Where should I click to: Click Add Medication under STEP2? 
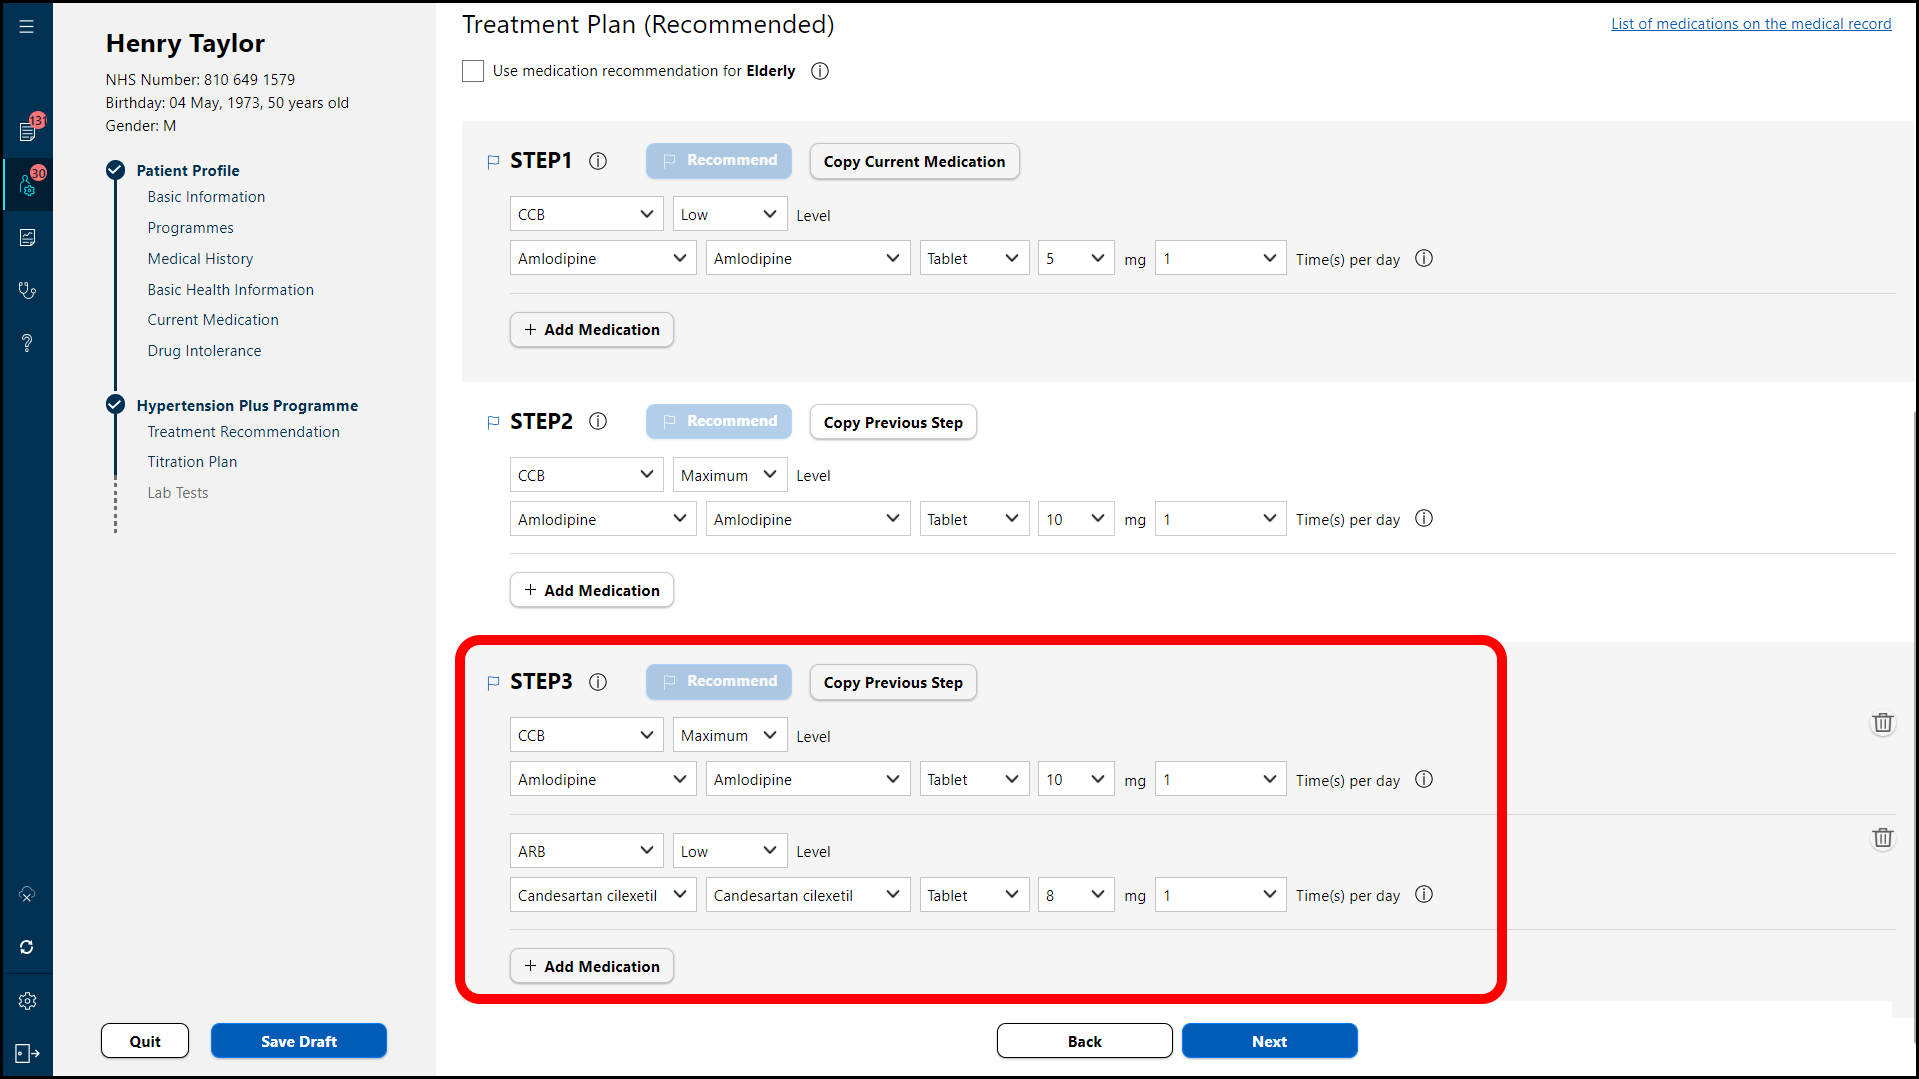(x=592, y=590)
